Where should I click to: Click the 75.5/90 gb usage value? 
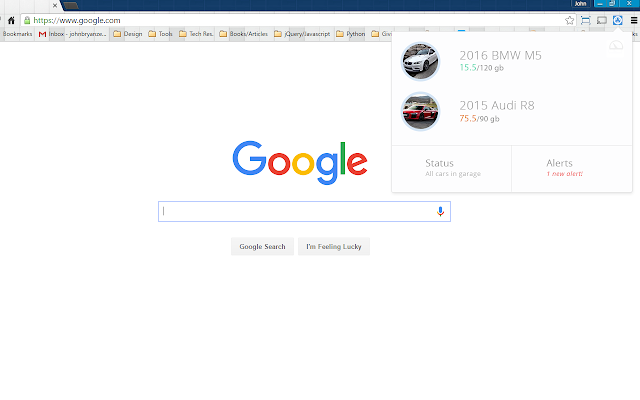click(479, 118)
